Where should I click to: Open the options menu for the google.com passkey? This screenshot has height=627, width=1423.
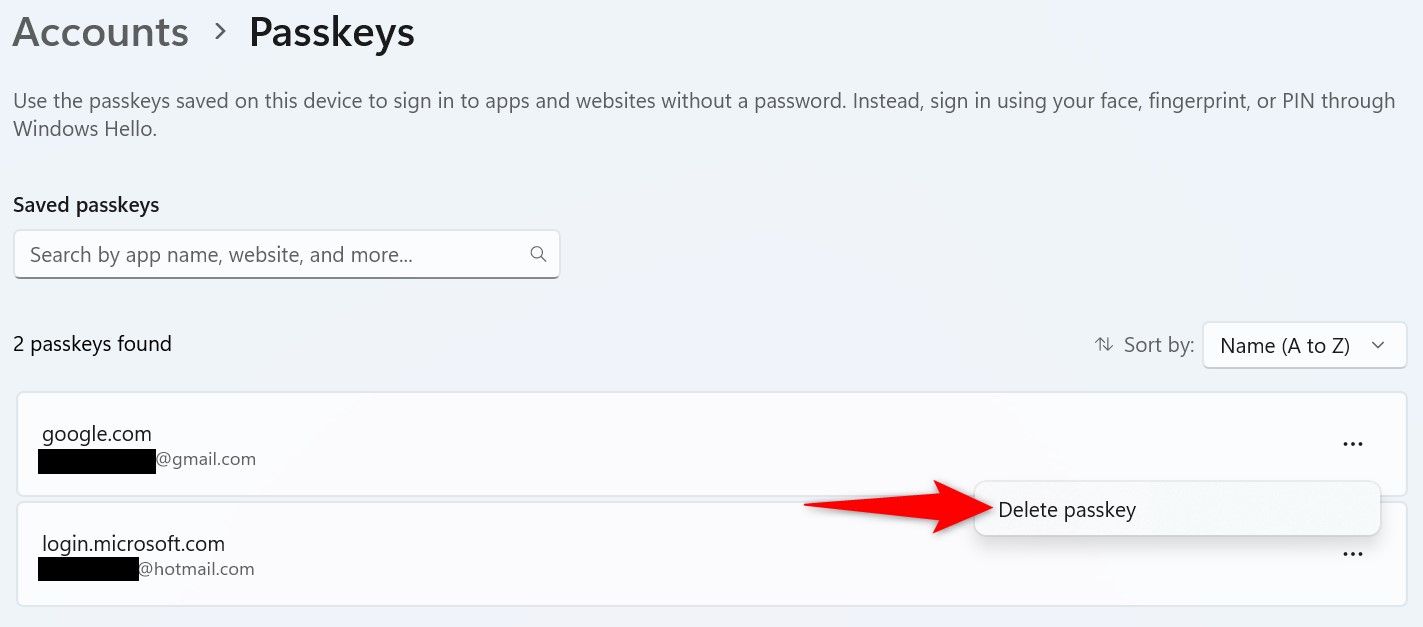(1353, 444)
